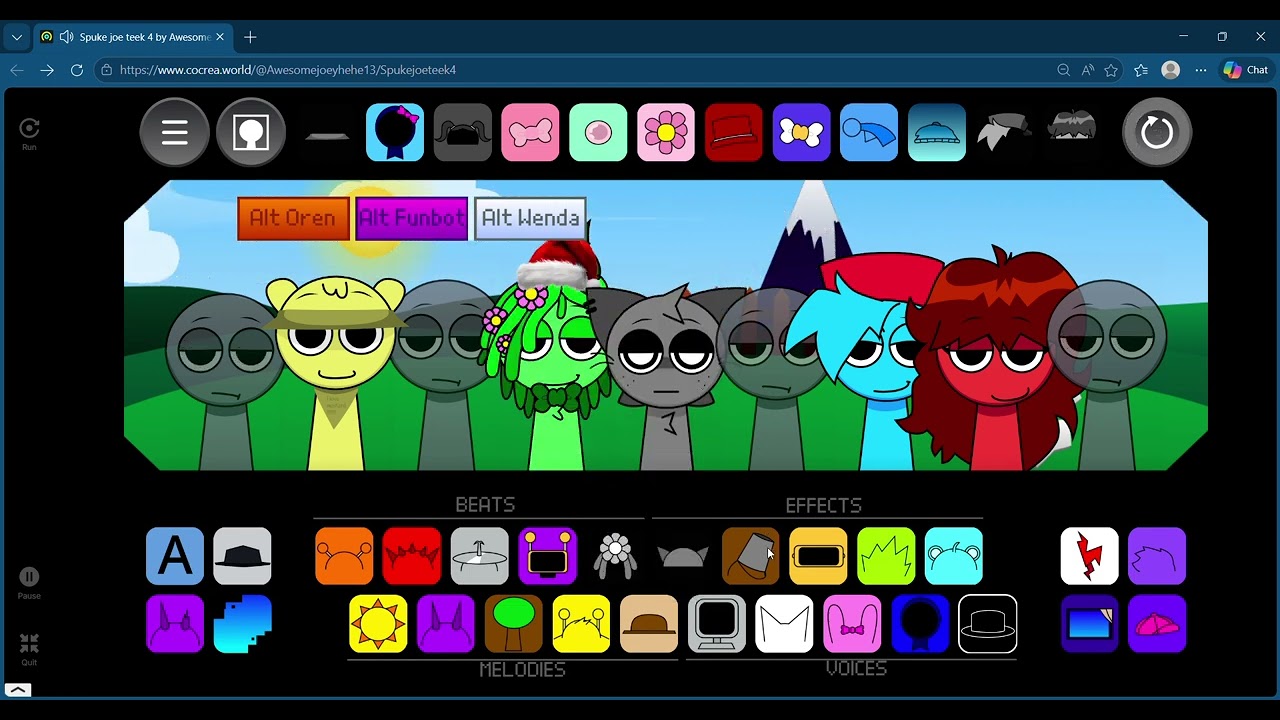Pick the red spiky beat icon

click(x=412, y=556)
